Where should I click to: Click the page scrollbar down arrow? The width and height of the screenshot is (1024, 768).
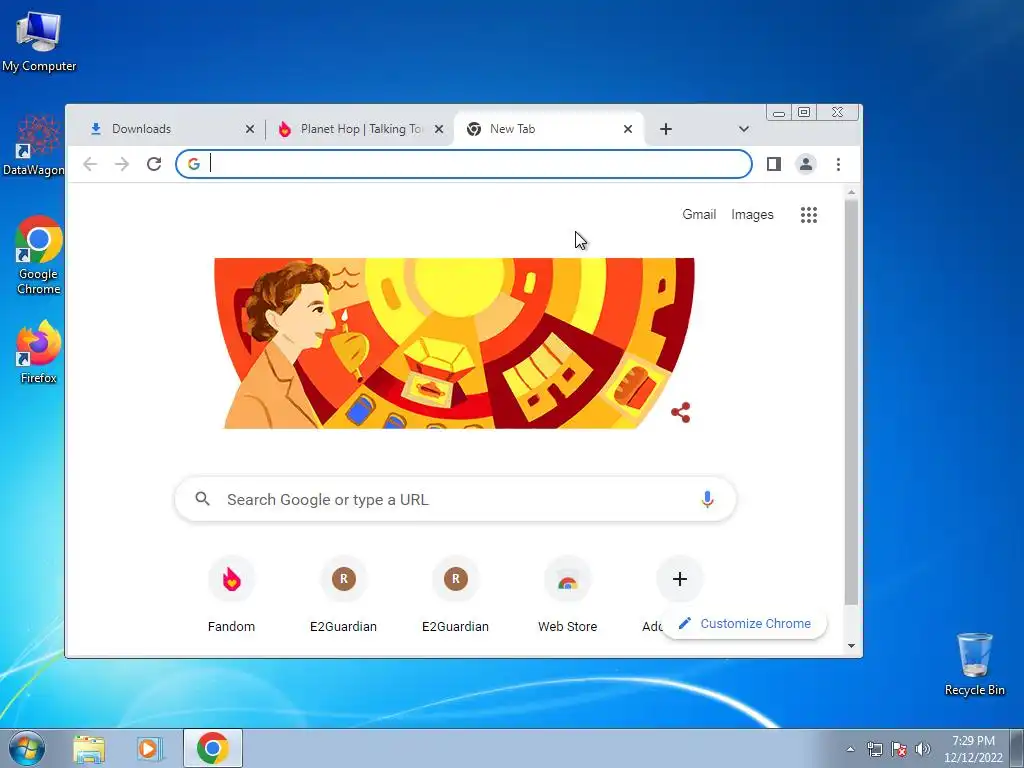pyautogui.click(x=851, y=646)
